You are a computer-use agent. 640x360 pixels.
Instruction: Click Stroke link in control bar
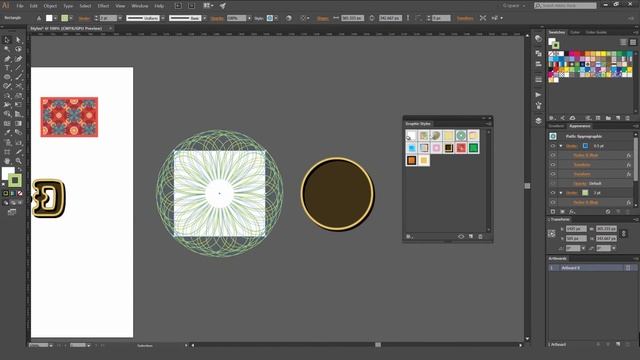(84, 18)
